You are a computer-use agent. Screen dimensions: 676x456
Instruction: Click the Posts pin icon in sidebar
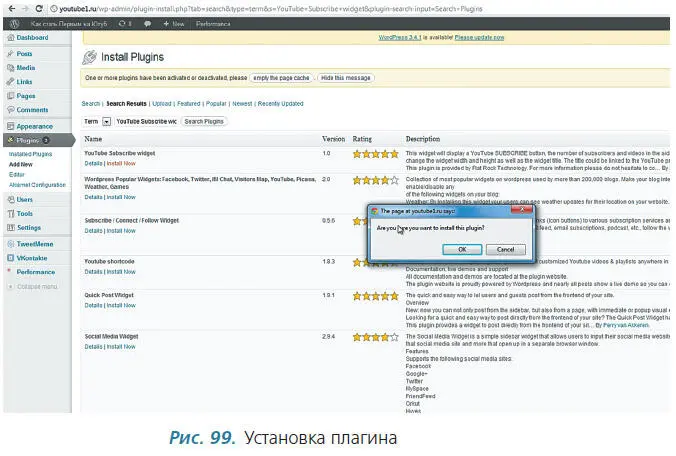click(11, 54)
